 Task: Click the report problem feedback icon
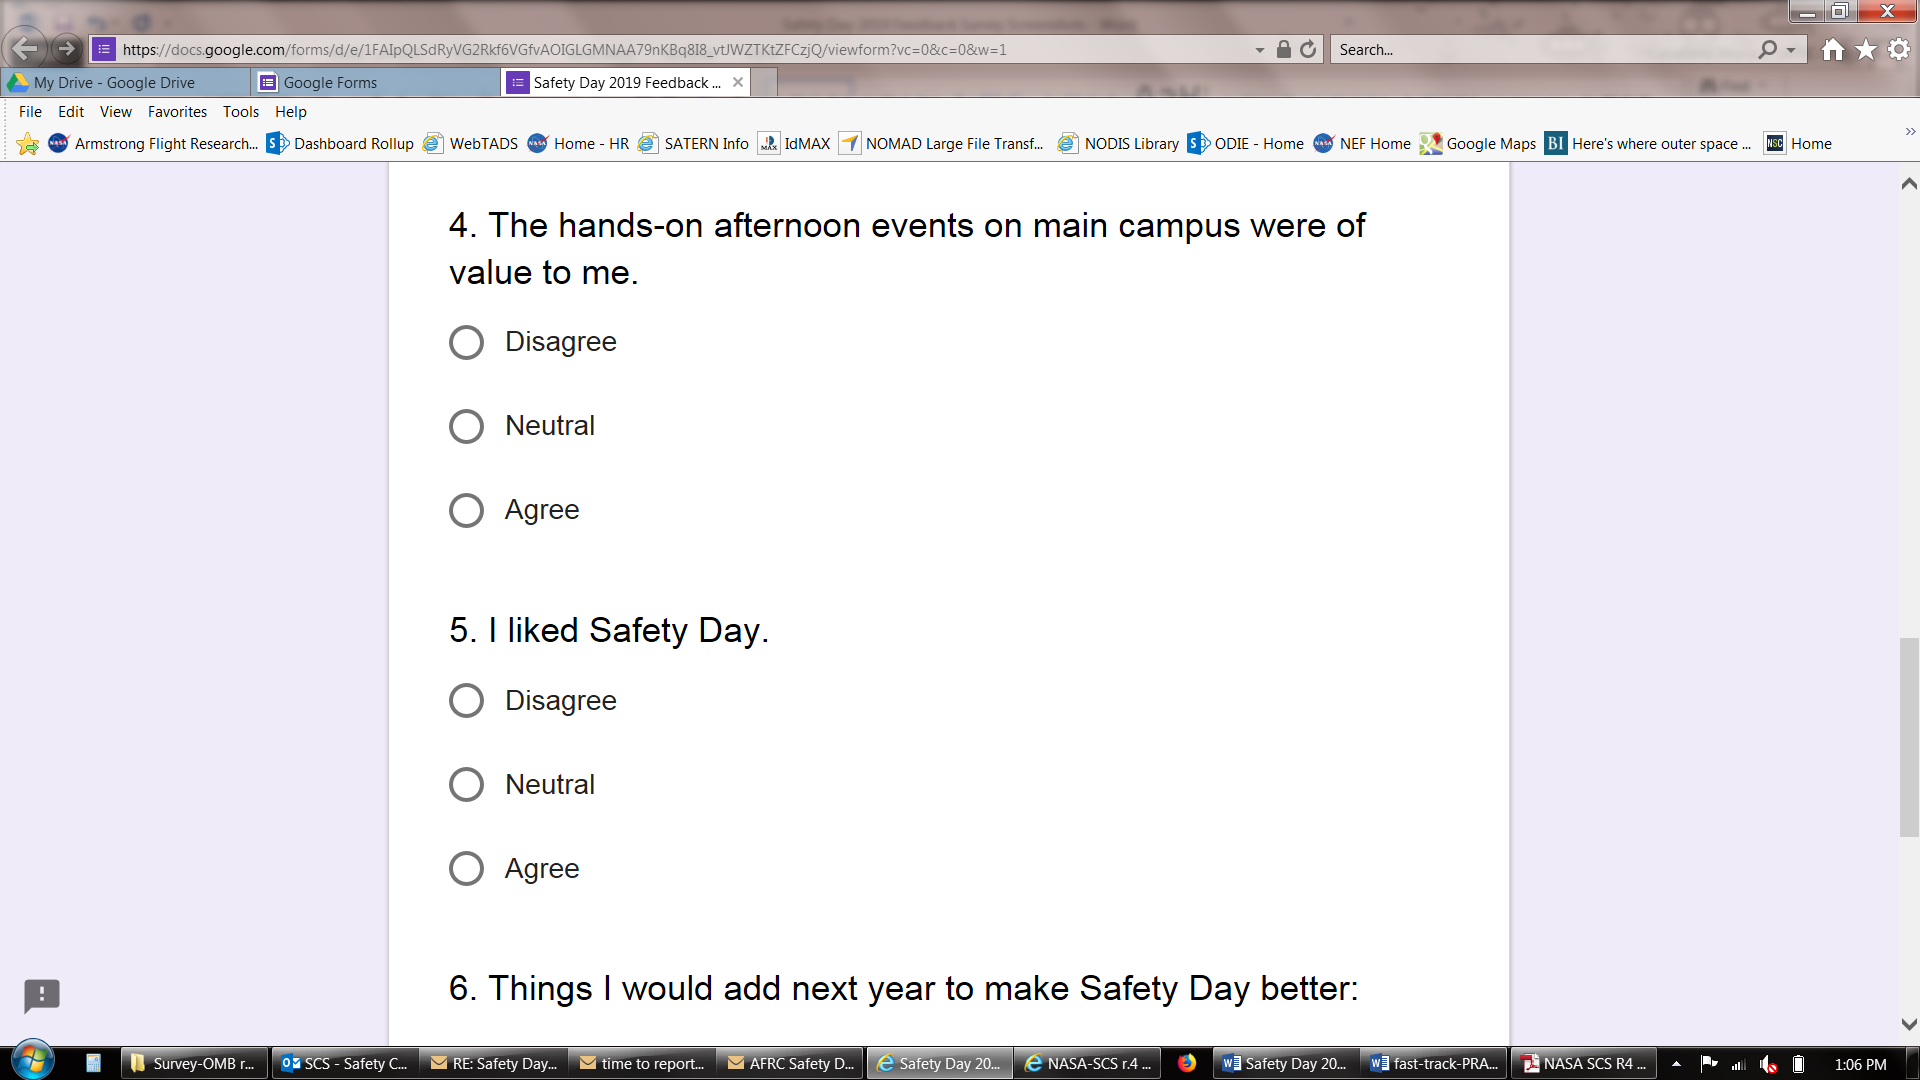point(42,995)
